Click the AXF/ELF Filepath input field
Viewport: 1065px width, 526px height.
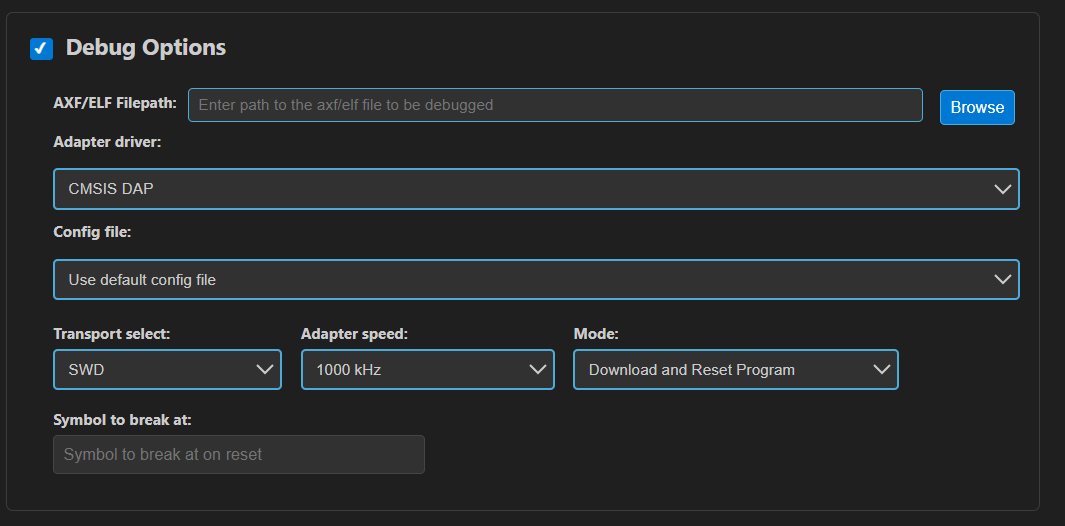[554, 105]
